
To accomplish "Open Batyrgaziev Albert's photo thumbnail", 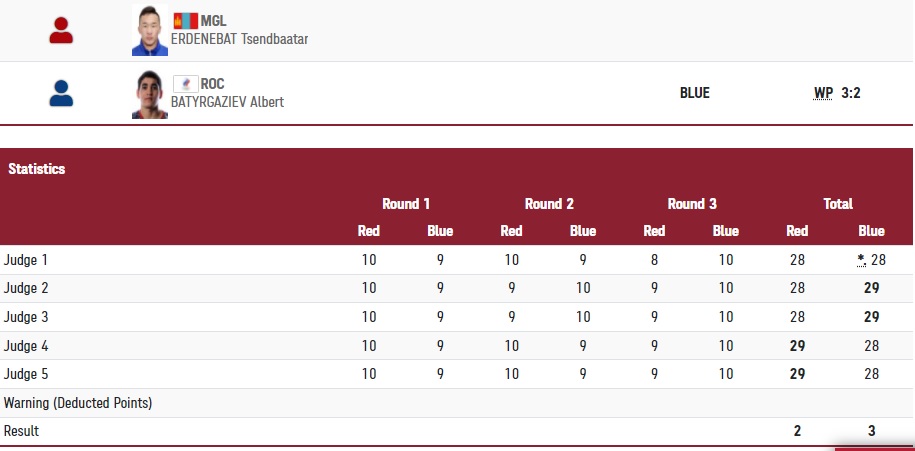I will (150, 94).
